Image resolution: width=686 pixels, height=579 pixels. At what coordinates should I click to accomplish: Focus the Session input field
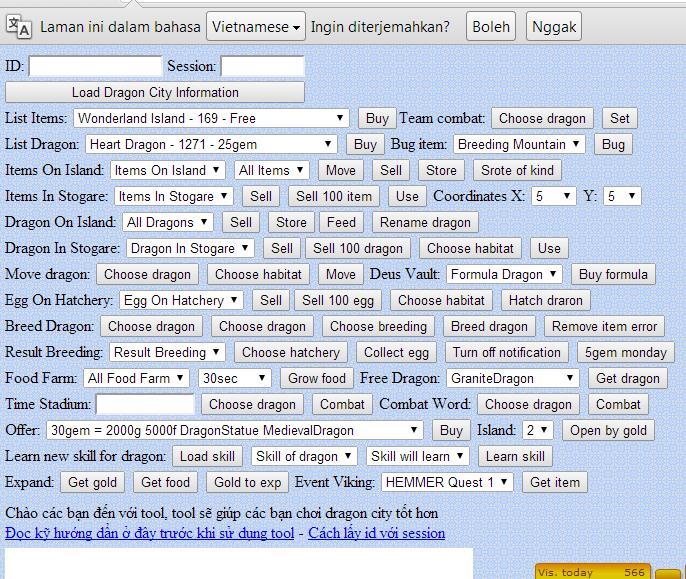pos(262,66)
